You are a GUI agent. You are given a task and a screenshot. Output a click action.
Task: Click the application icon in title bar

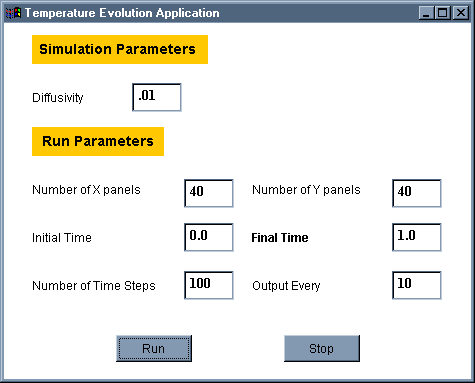click(13, 13)
